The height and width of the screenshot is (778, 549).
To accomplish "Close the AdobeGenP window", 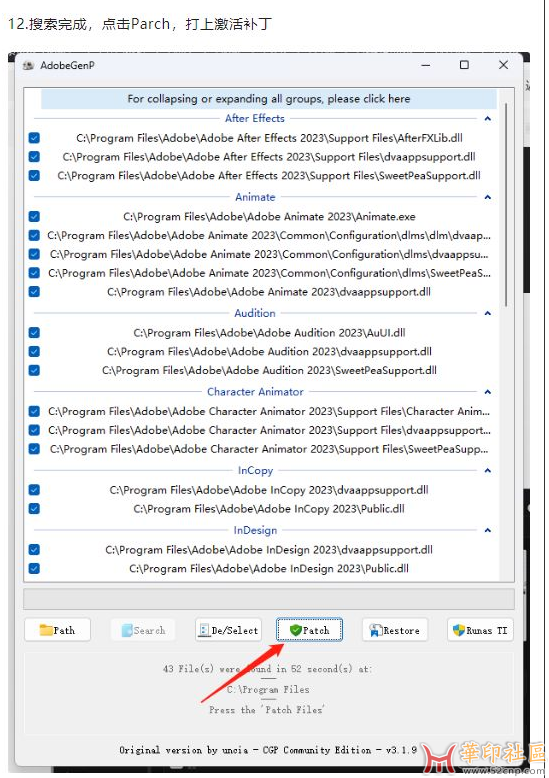I will point(503,65).
